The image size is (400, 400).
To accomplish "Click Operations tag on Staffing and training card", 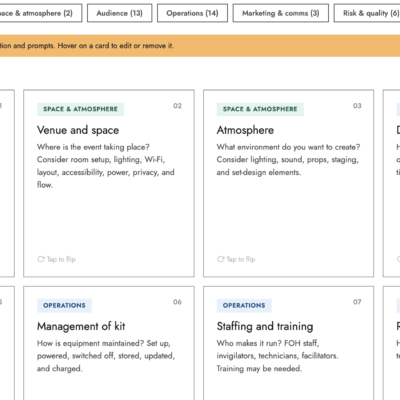I will point(244,305).
